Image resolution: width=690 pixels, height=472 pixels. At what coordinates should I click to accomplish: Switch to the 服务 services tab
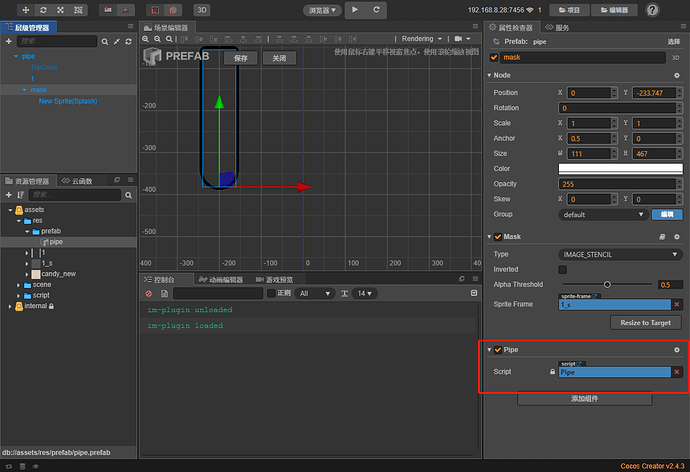click(x=558, y=28)
